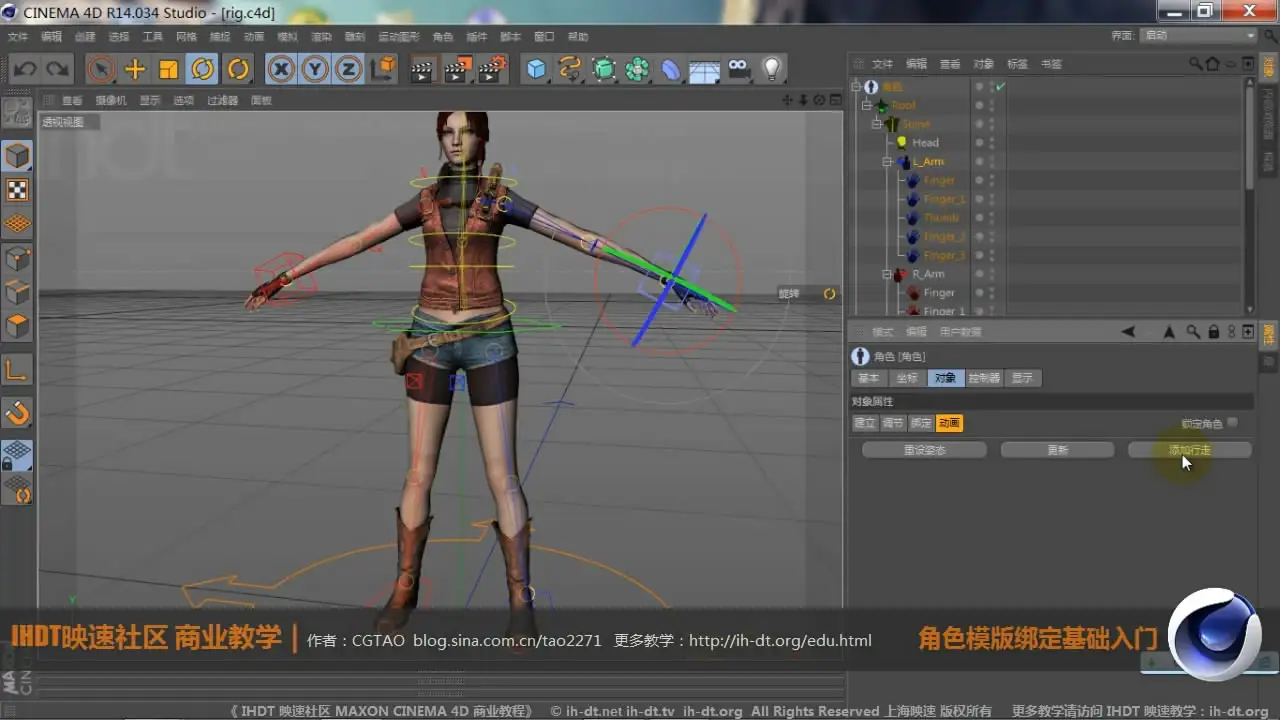Image resolution: width=1280 pixels, height=720 pixels.
Task: Switch to the 显示 attributes tab
Action: coord(1022,378)
